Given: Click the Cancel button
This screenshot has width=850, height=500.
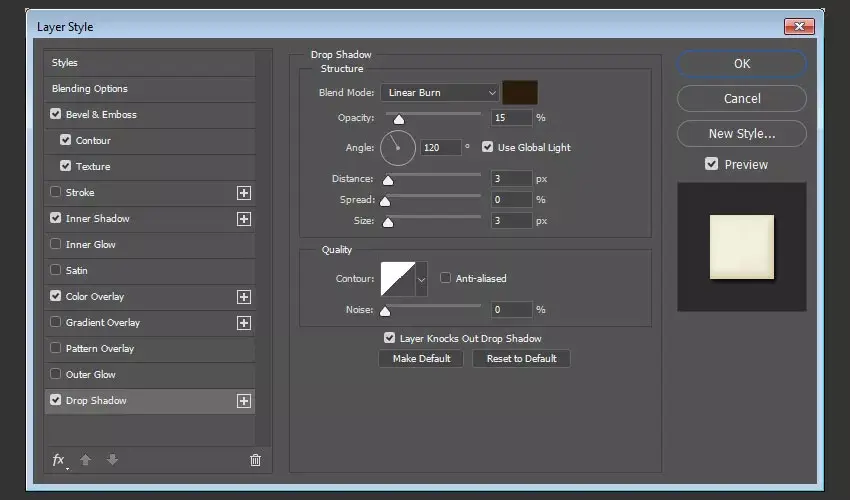Looking at the screenshot, I should point(742,99).
